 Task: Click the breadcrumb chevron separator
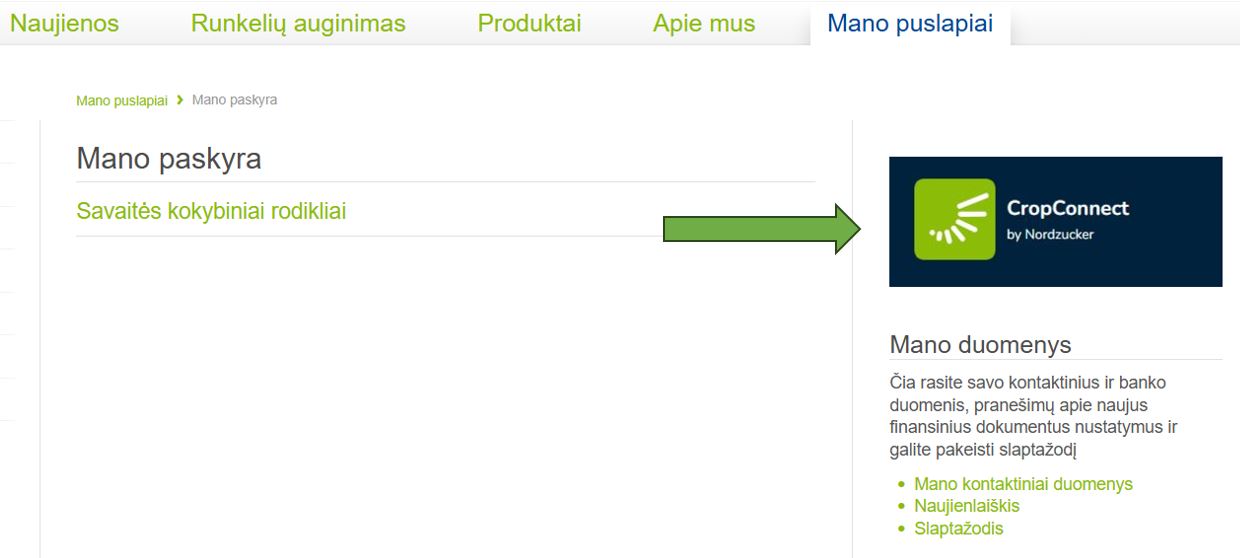pyautogui.click(x=180, y=100)
